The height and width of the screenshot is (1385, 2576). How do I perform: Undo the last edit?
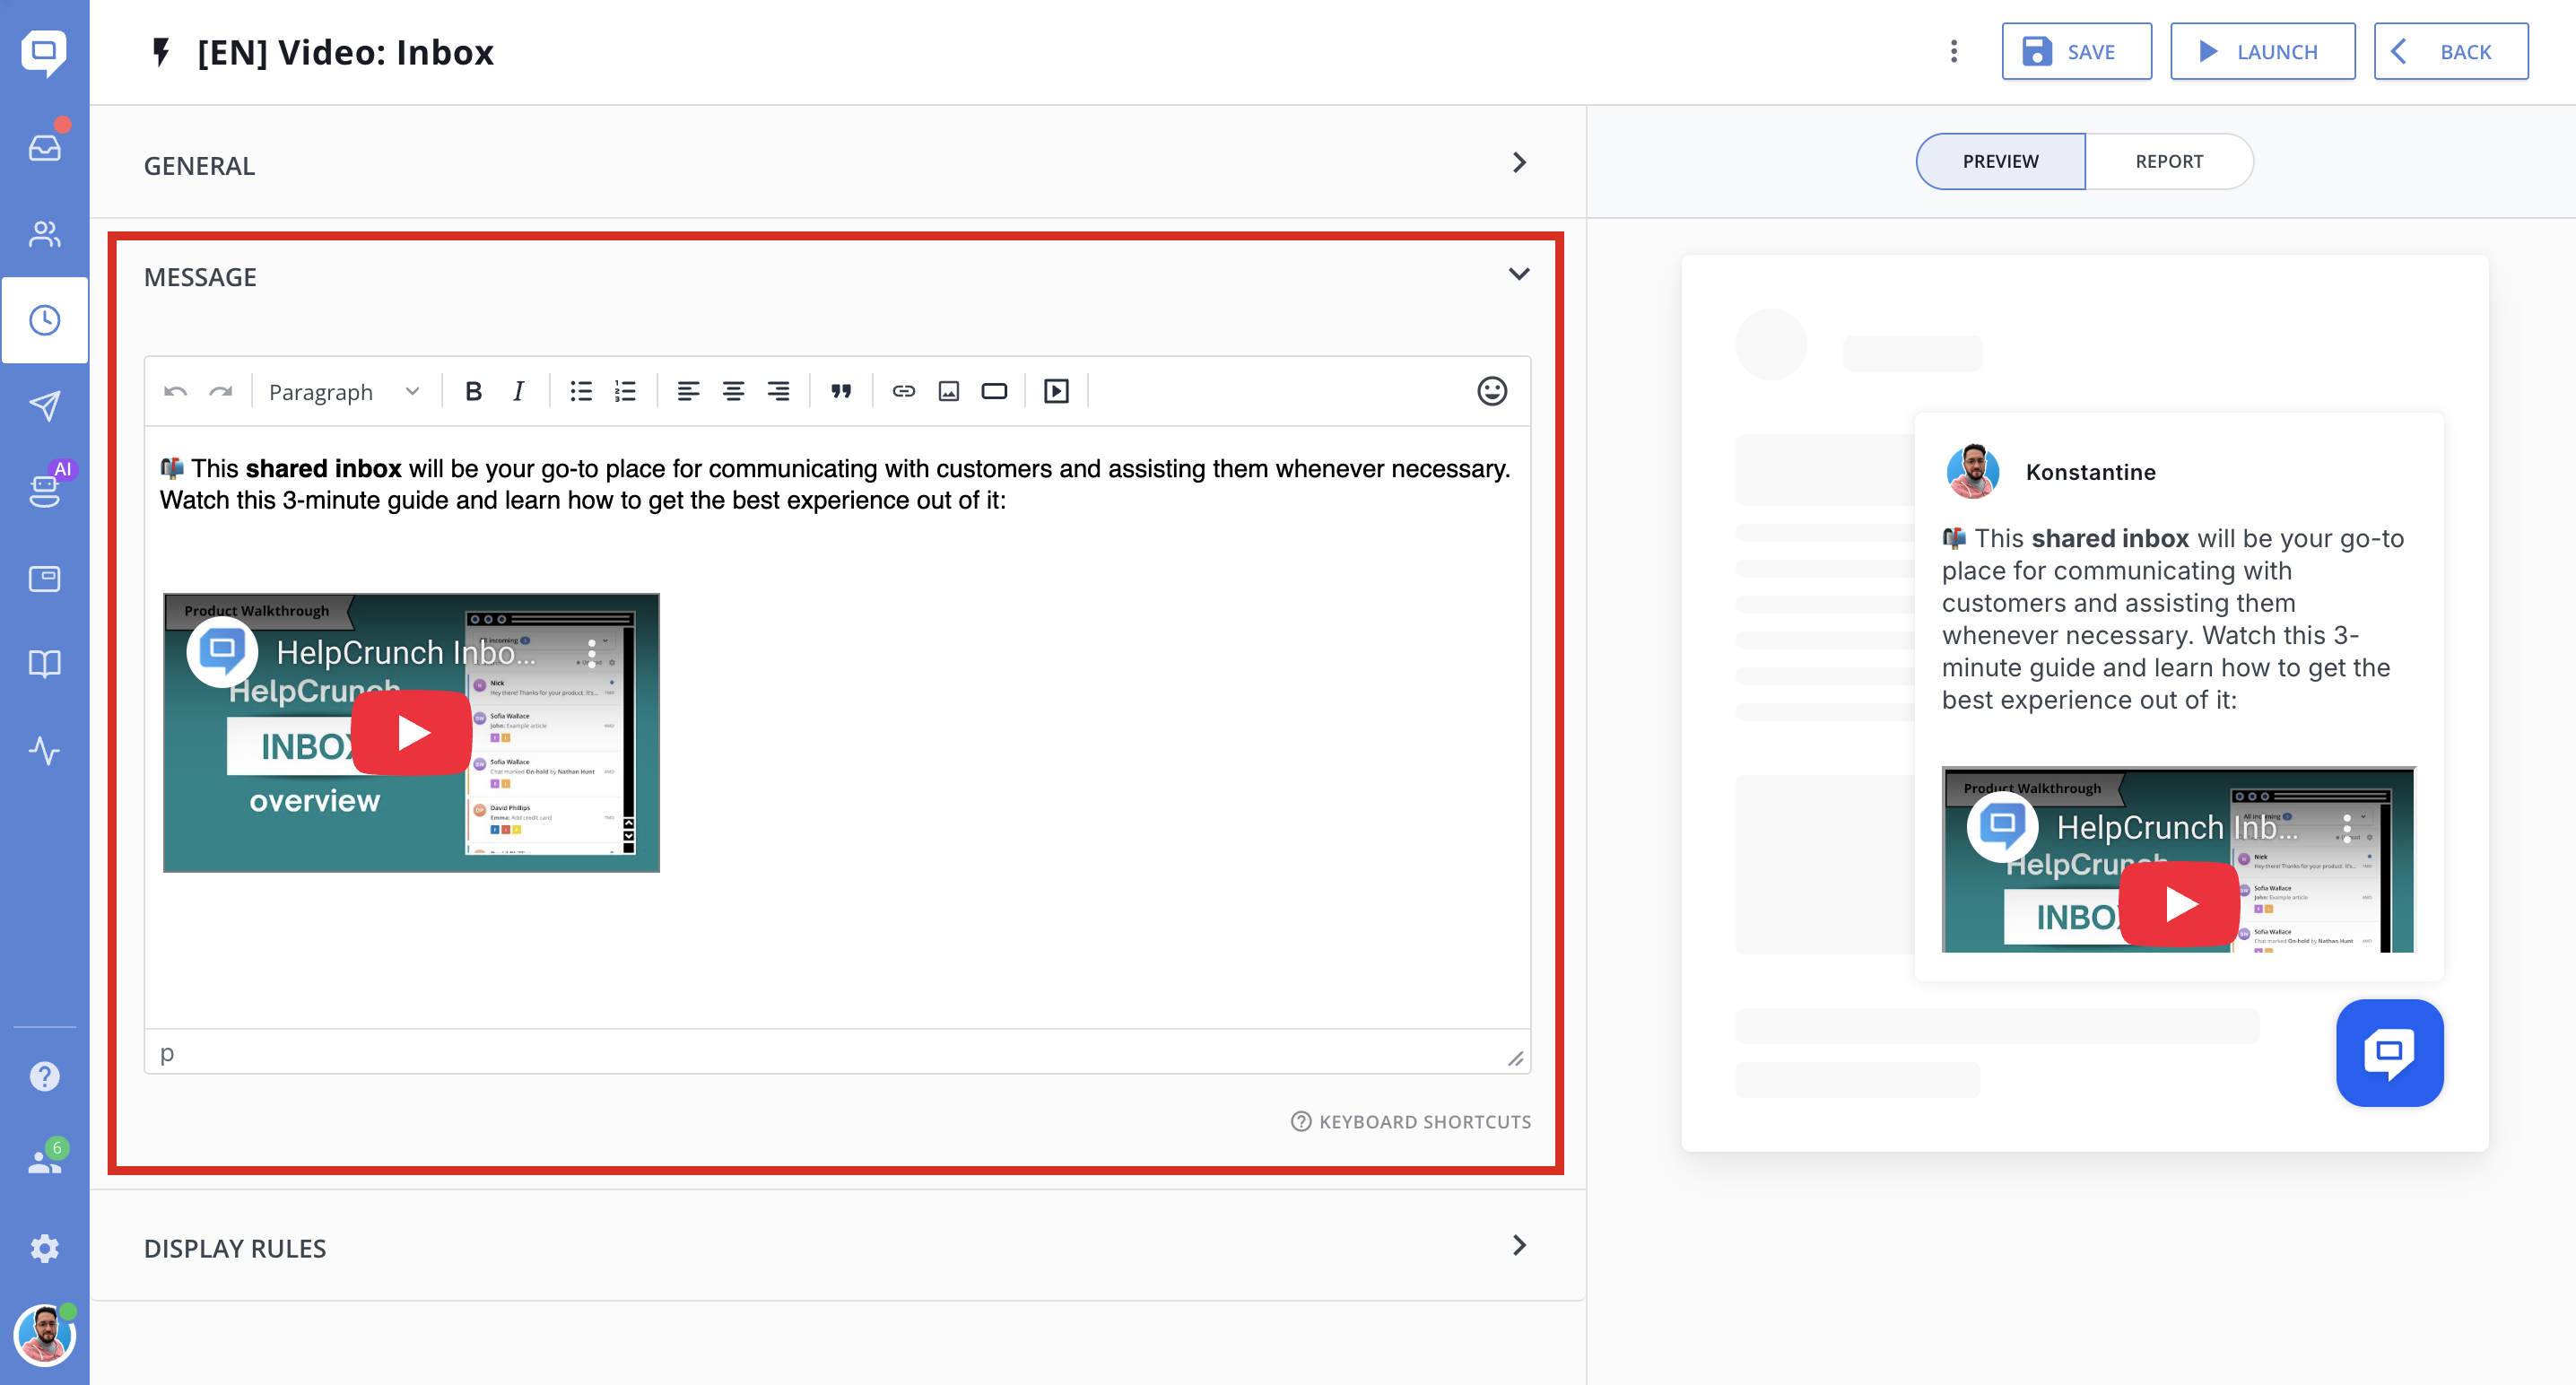[x=175, y=391]
